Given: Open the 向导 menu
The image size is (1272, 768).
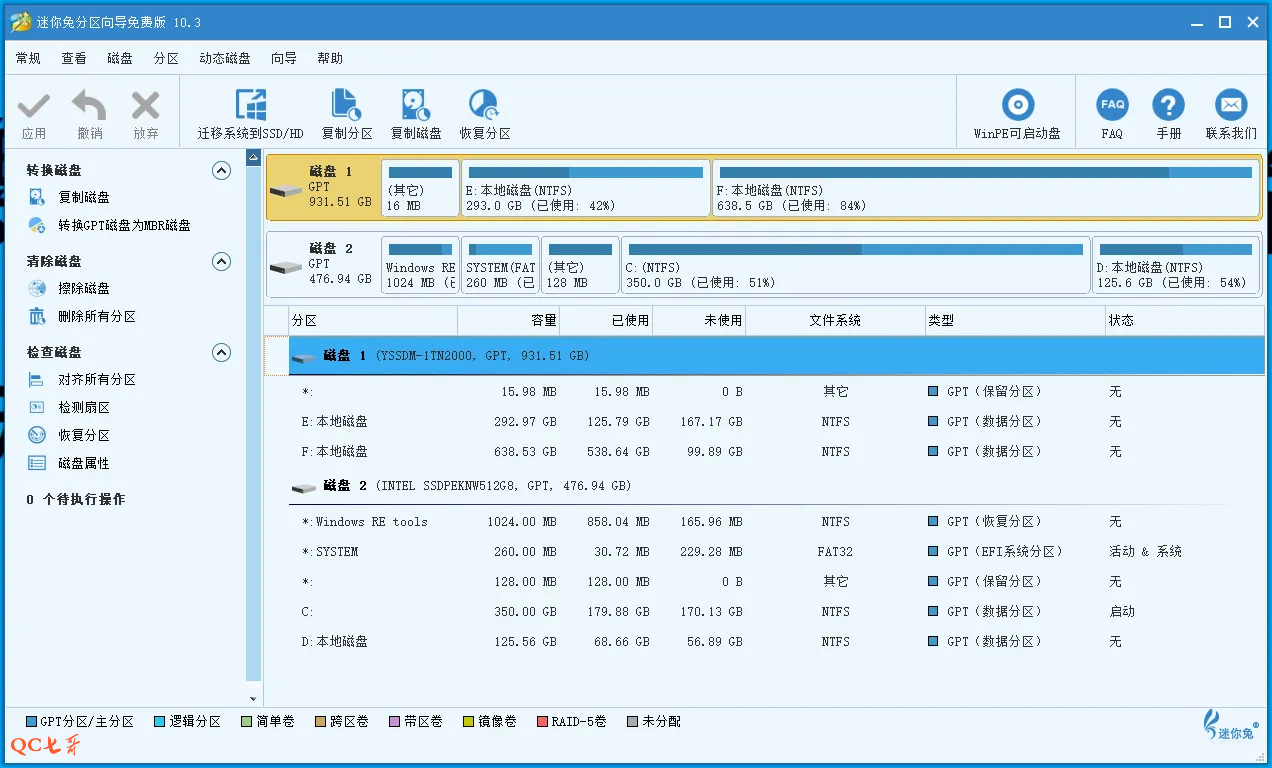Looking at the screenshot, I should tap(284, 59).
